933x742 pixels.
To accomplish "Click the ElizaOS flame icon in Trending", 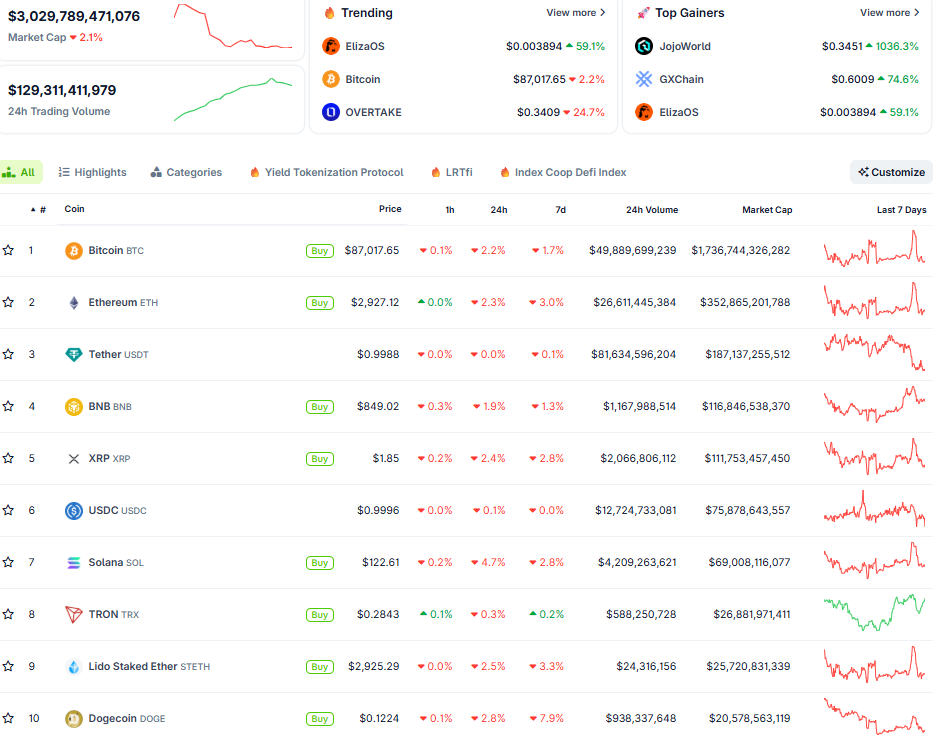I will 330,46.
